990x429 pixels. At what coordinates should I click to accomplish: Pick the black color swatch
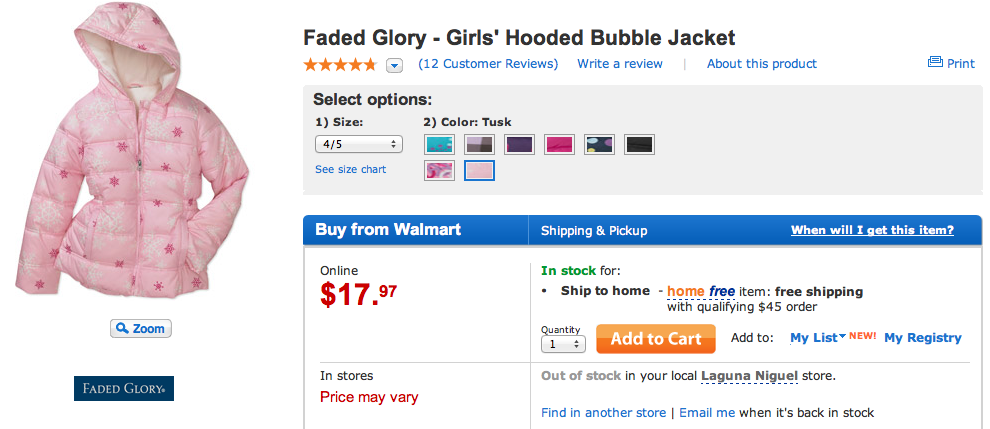[x=639, y=144]
